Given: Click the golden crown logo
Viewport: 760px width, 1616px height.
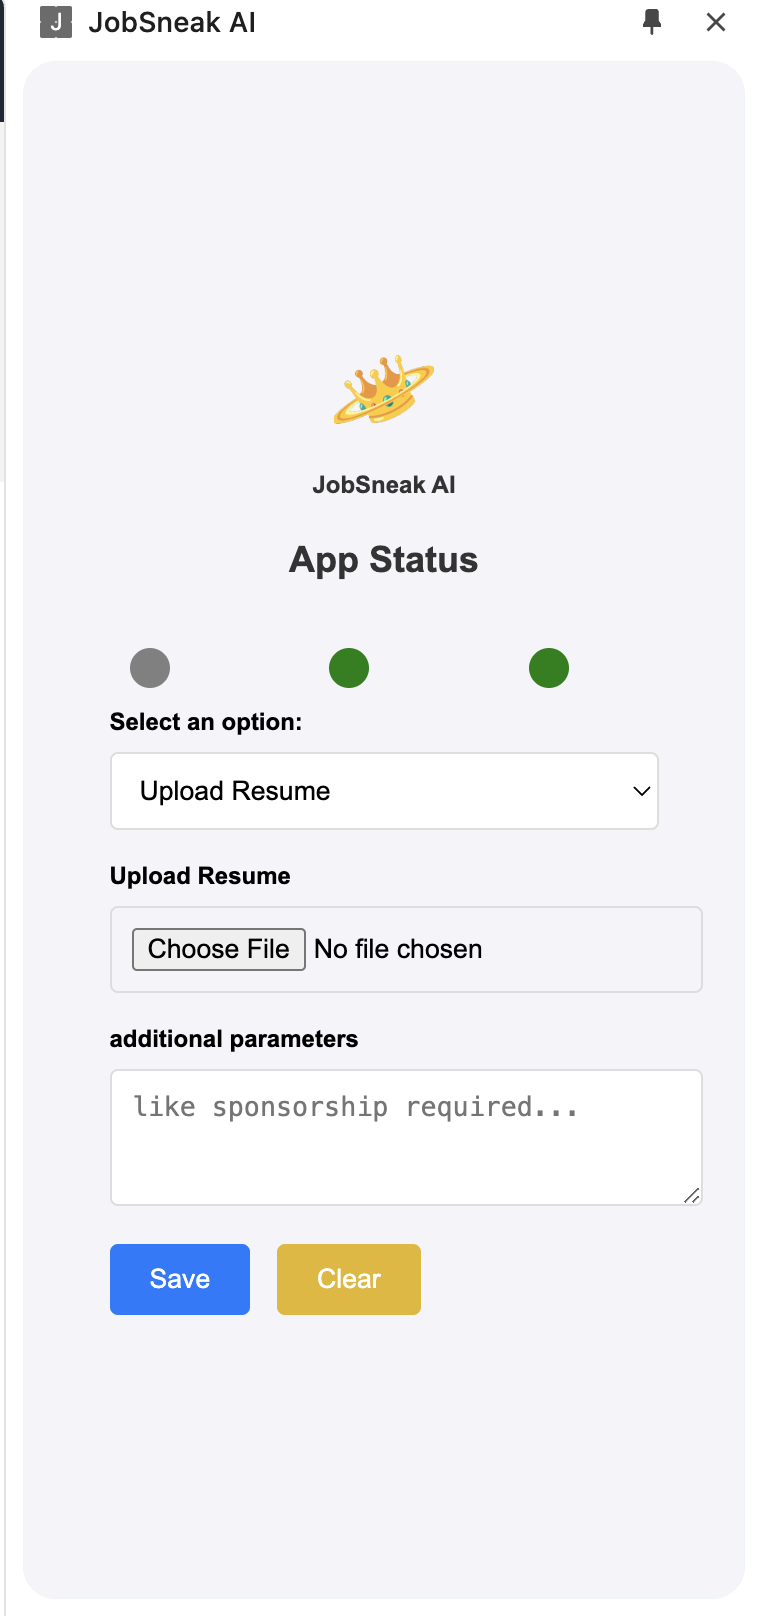Looking at the screenshot, I should (384, 390).
